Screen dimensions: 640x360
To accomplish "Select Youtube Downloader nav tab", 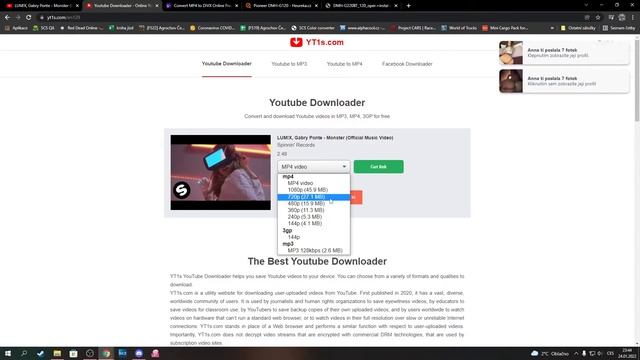I will pos(227,64).
